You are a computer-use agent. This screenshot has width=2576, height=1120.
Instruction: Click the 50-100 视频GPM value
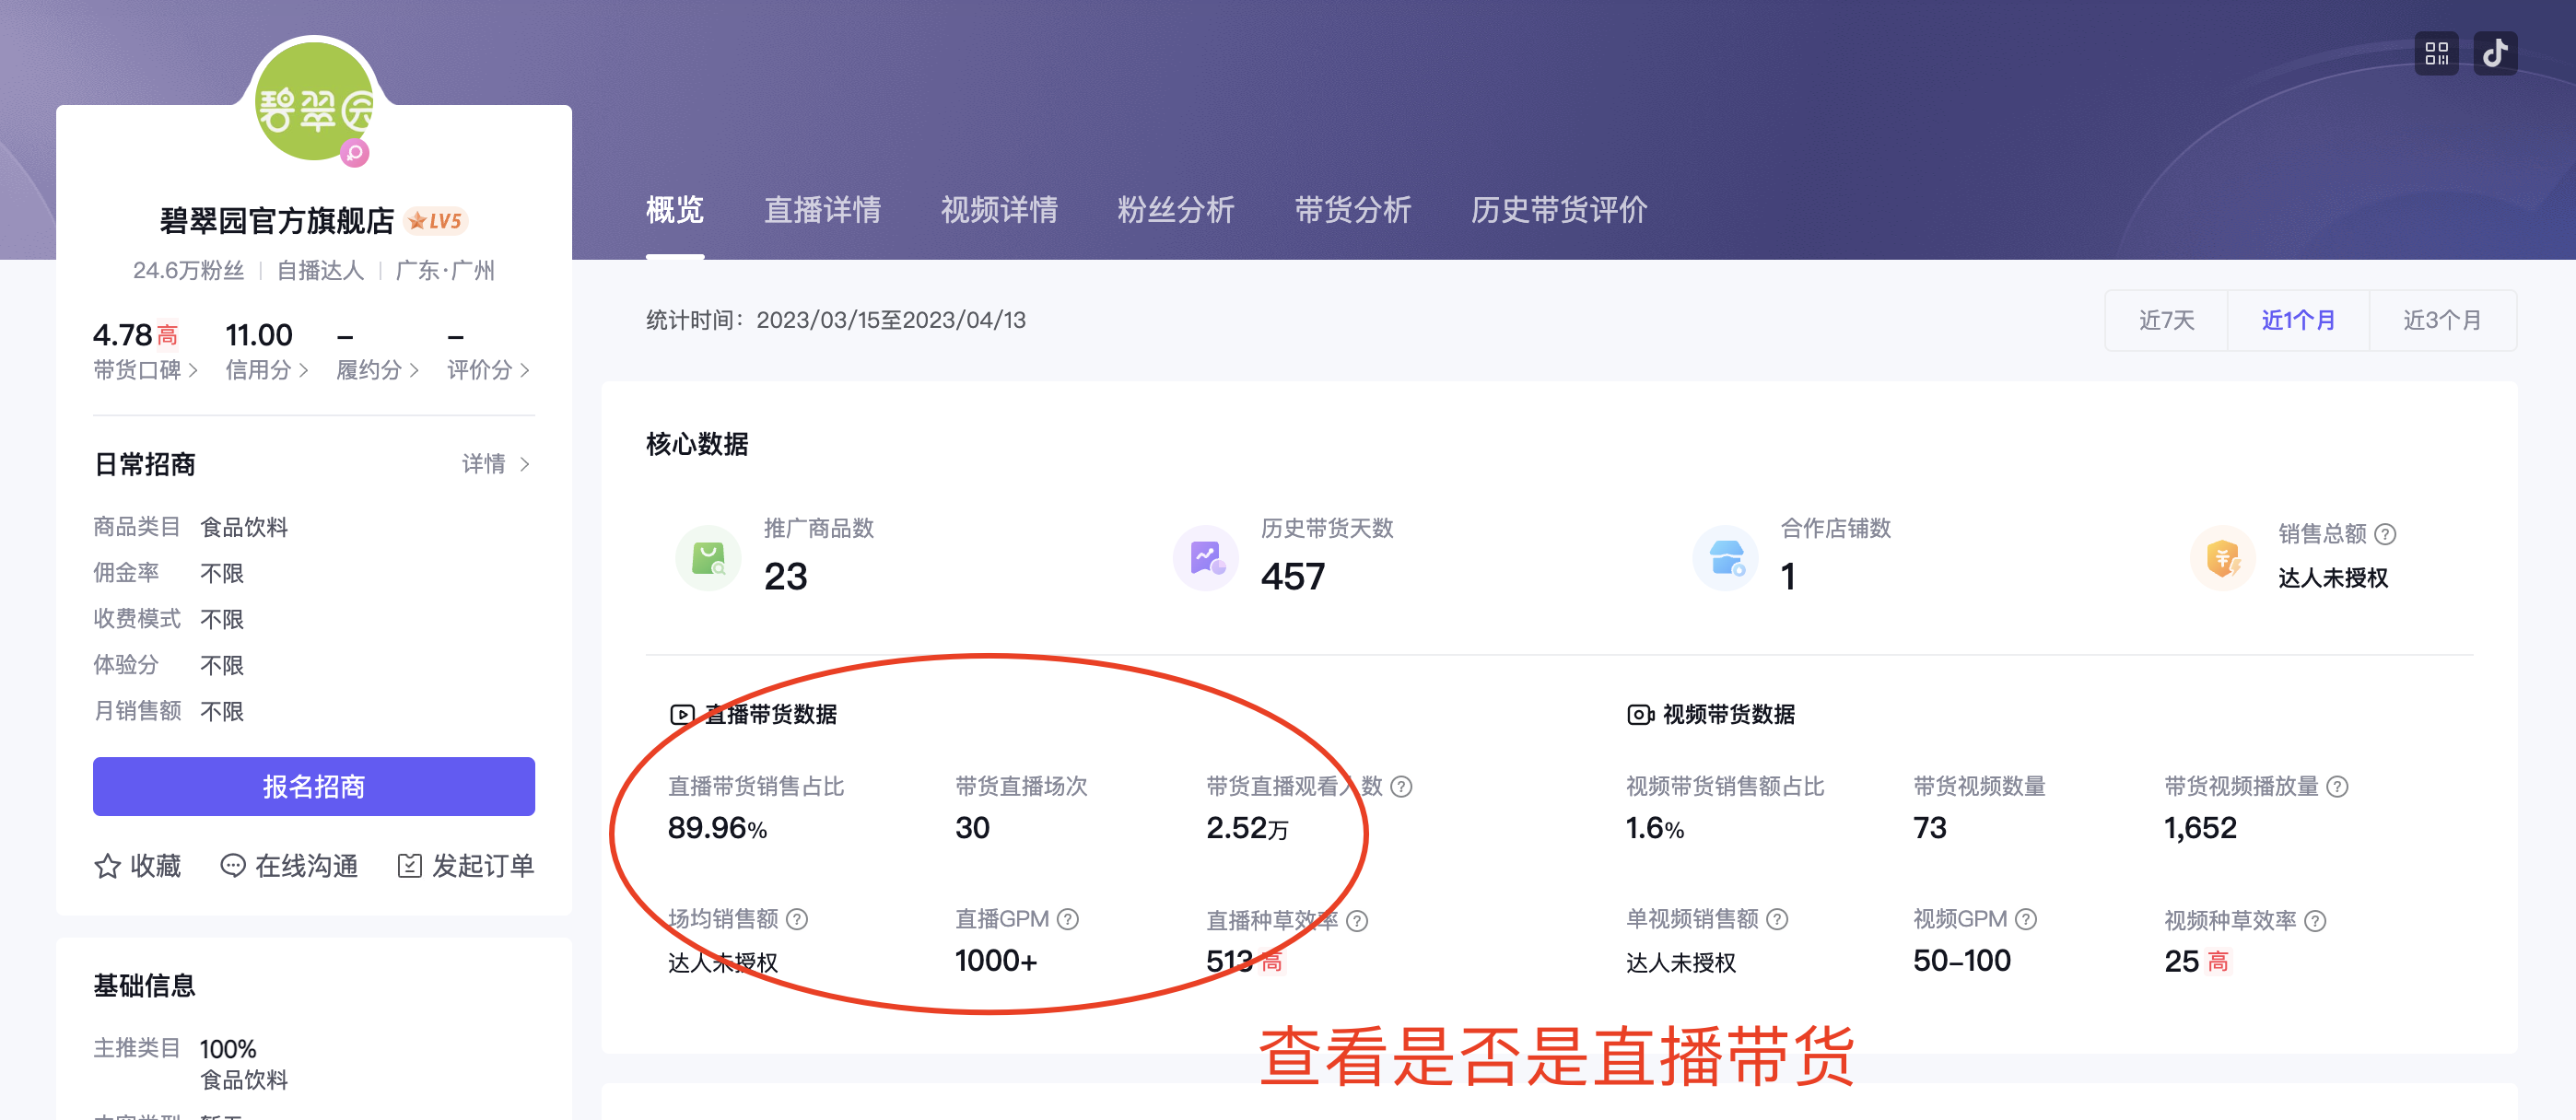pos(1962,961)
